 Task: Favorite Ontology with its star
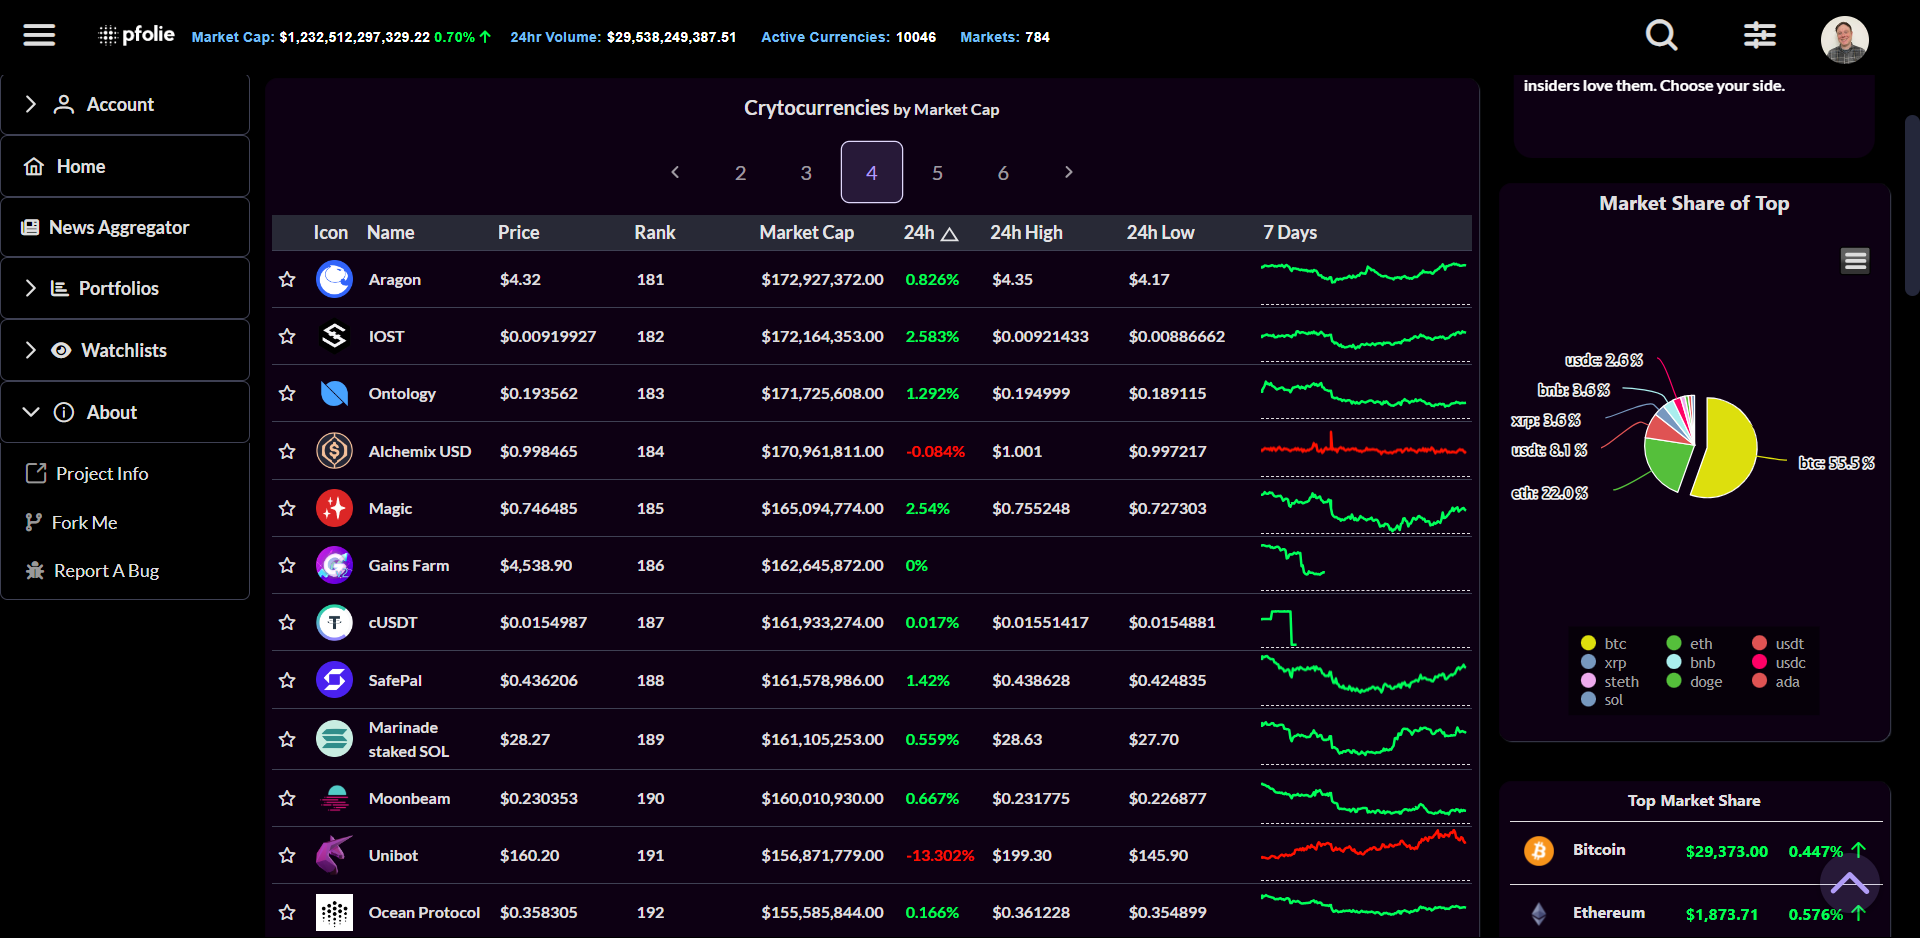click(287, 393)
